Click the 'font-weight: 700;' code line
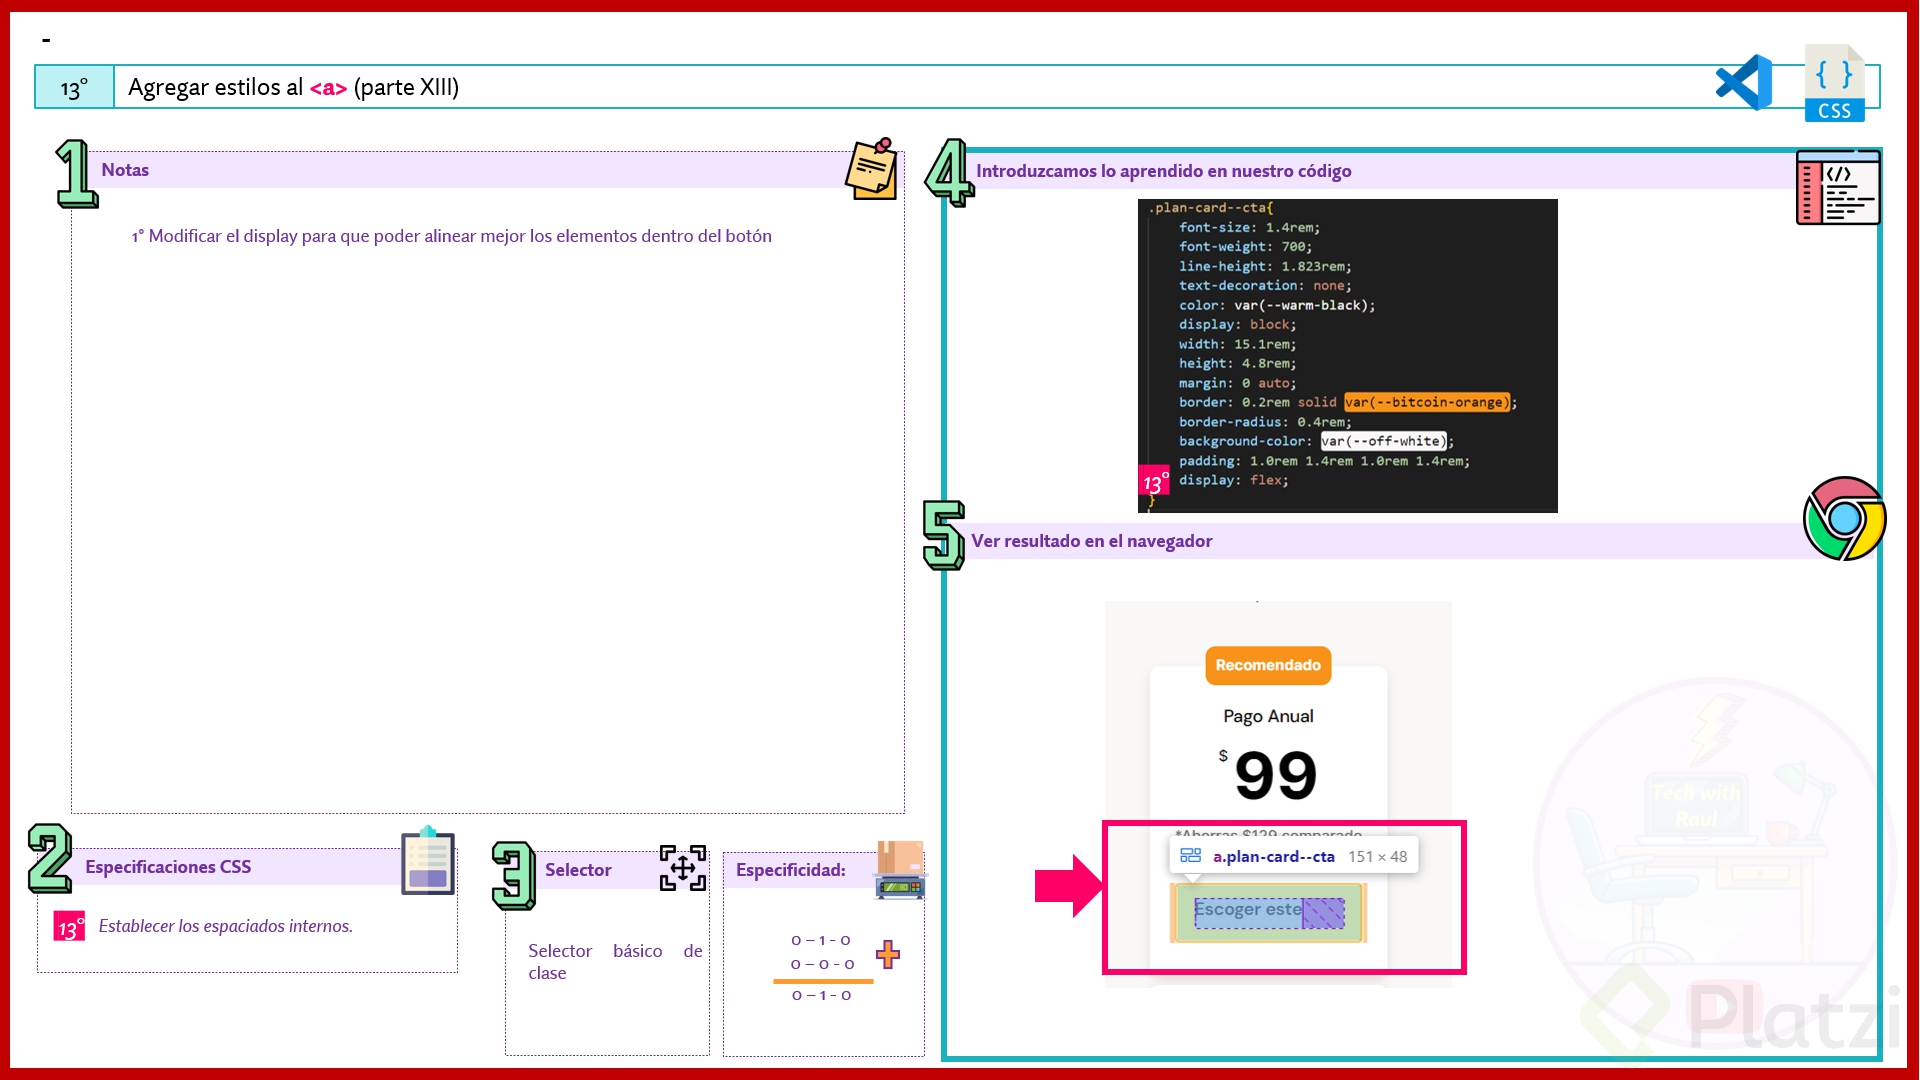This screenshot has height=1080, width=1920. [1245, 246]
